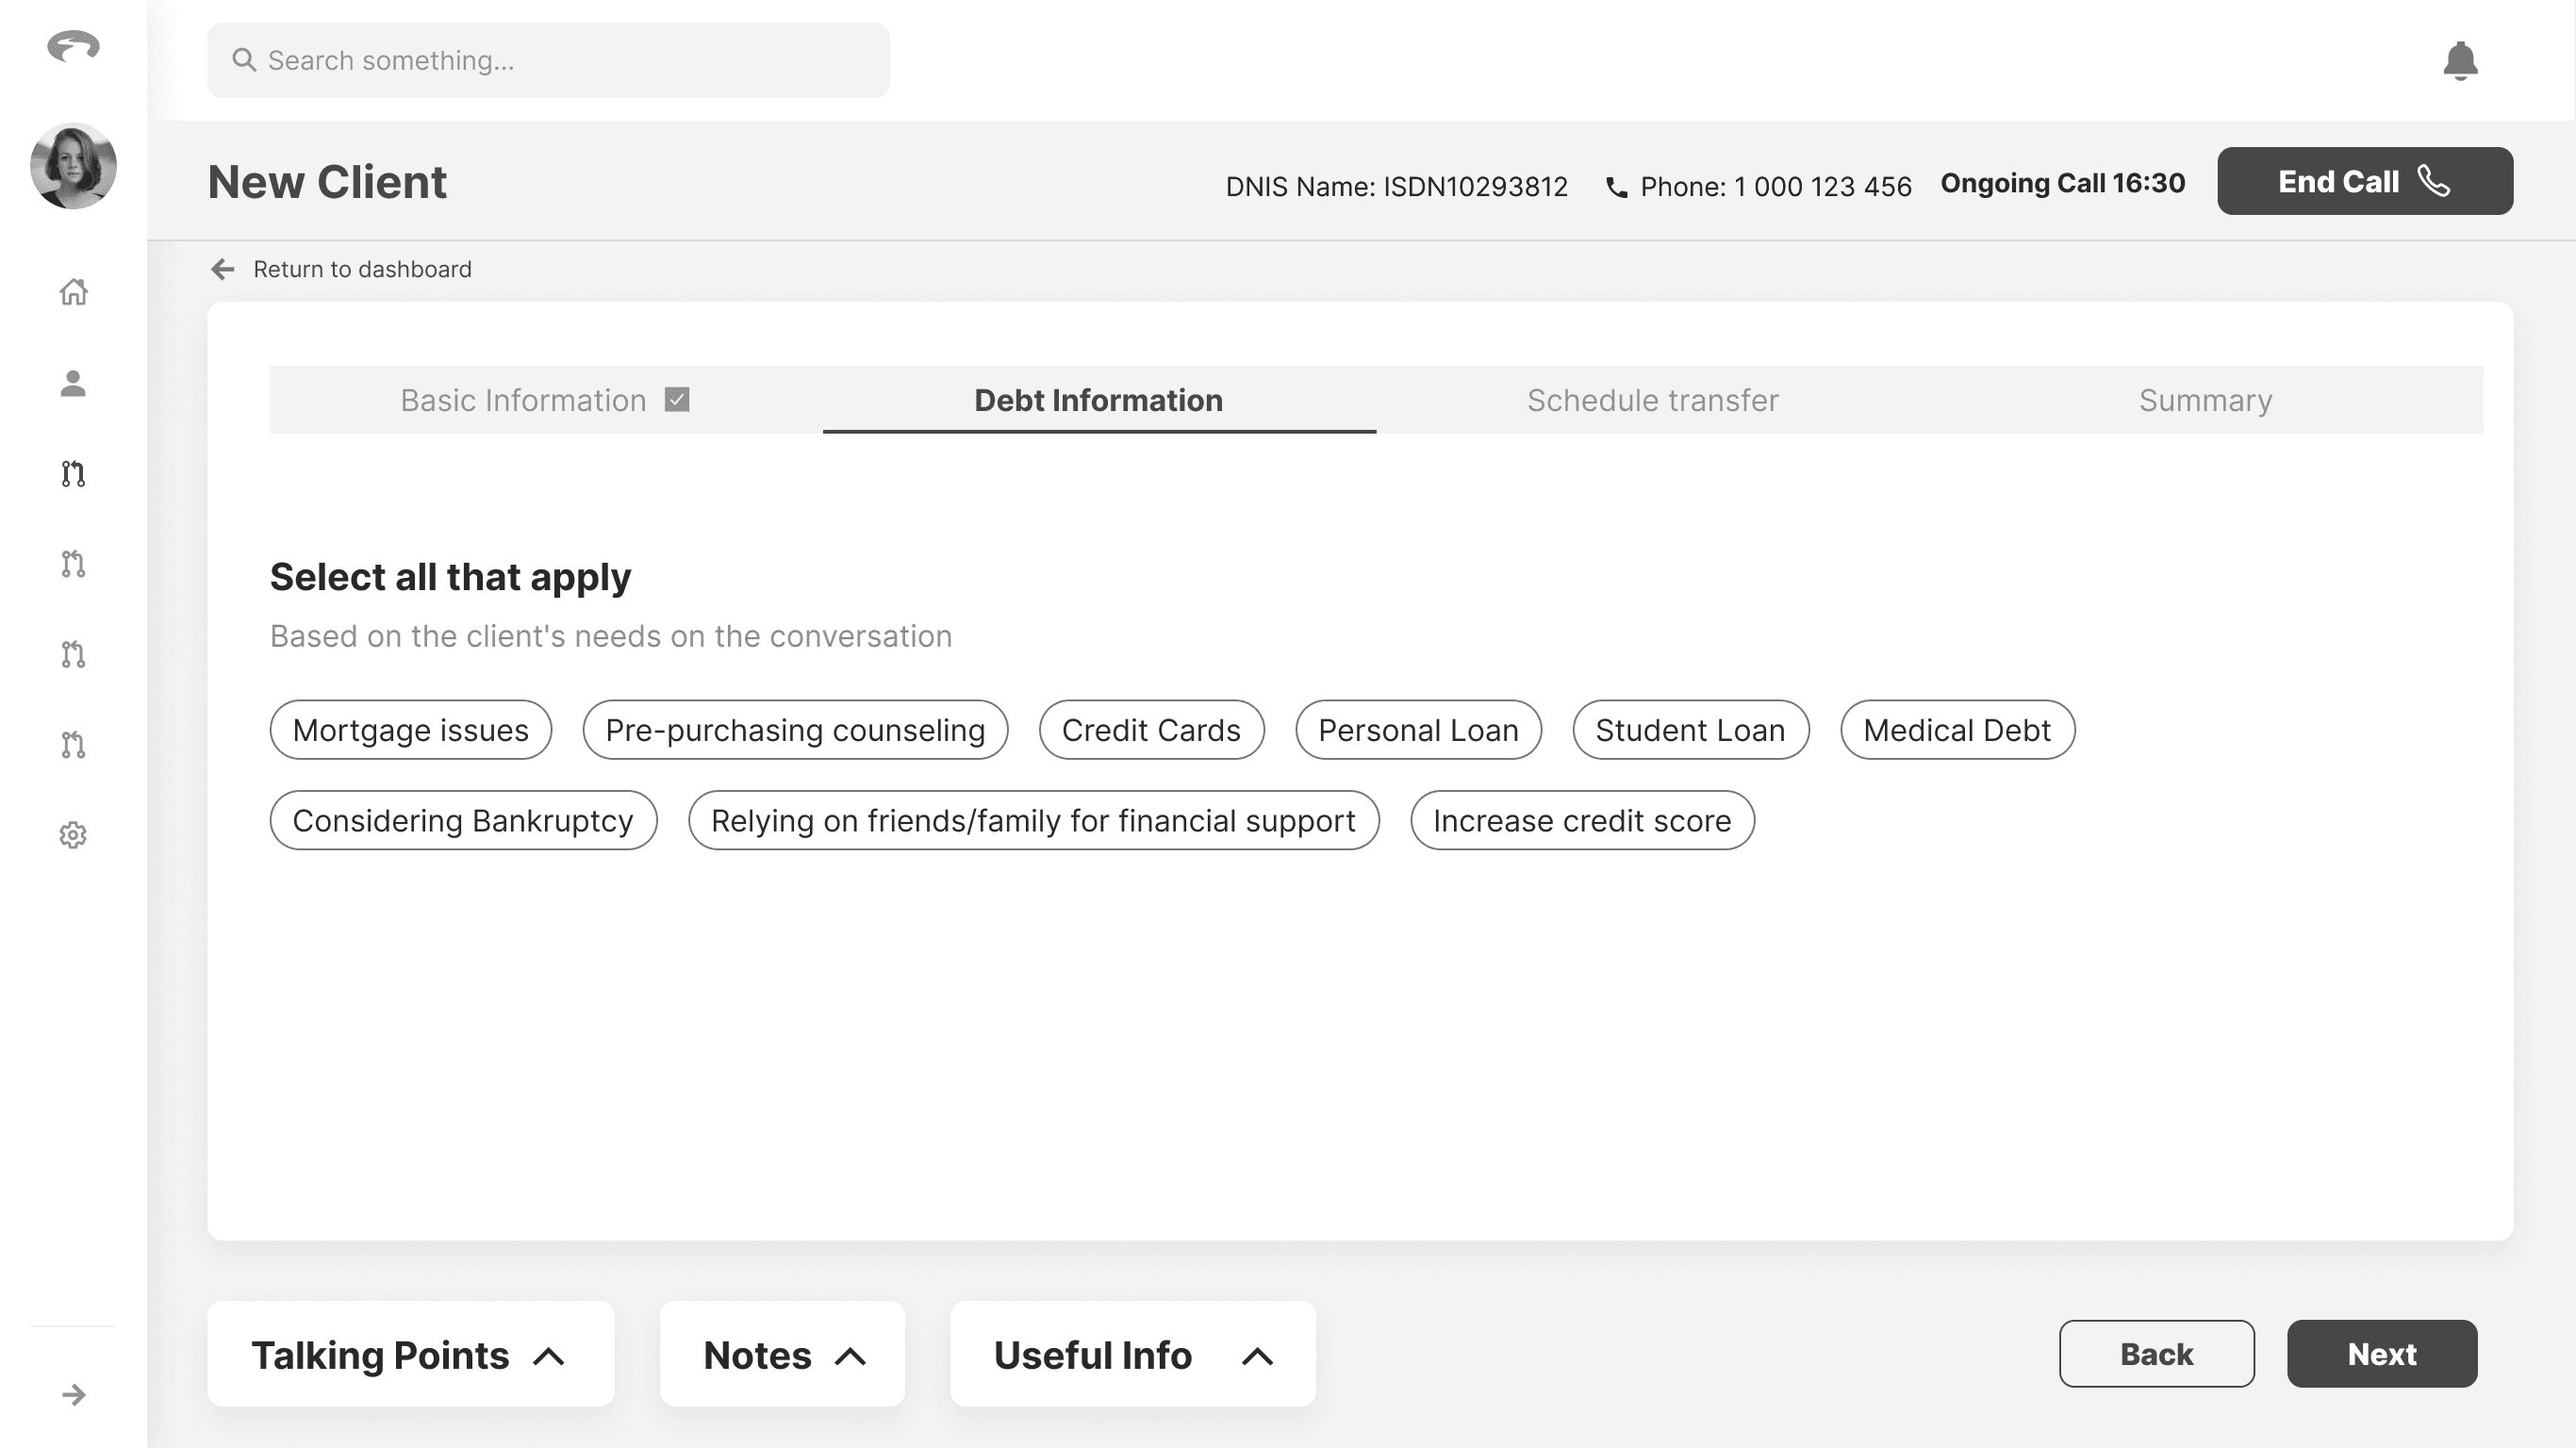The image size is (2576, 1448).
Task: Switch to the Schedule transfer tab
Action: [1652, 400]
